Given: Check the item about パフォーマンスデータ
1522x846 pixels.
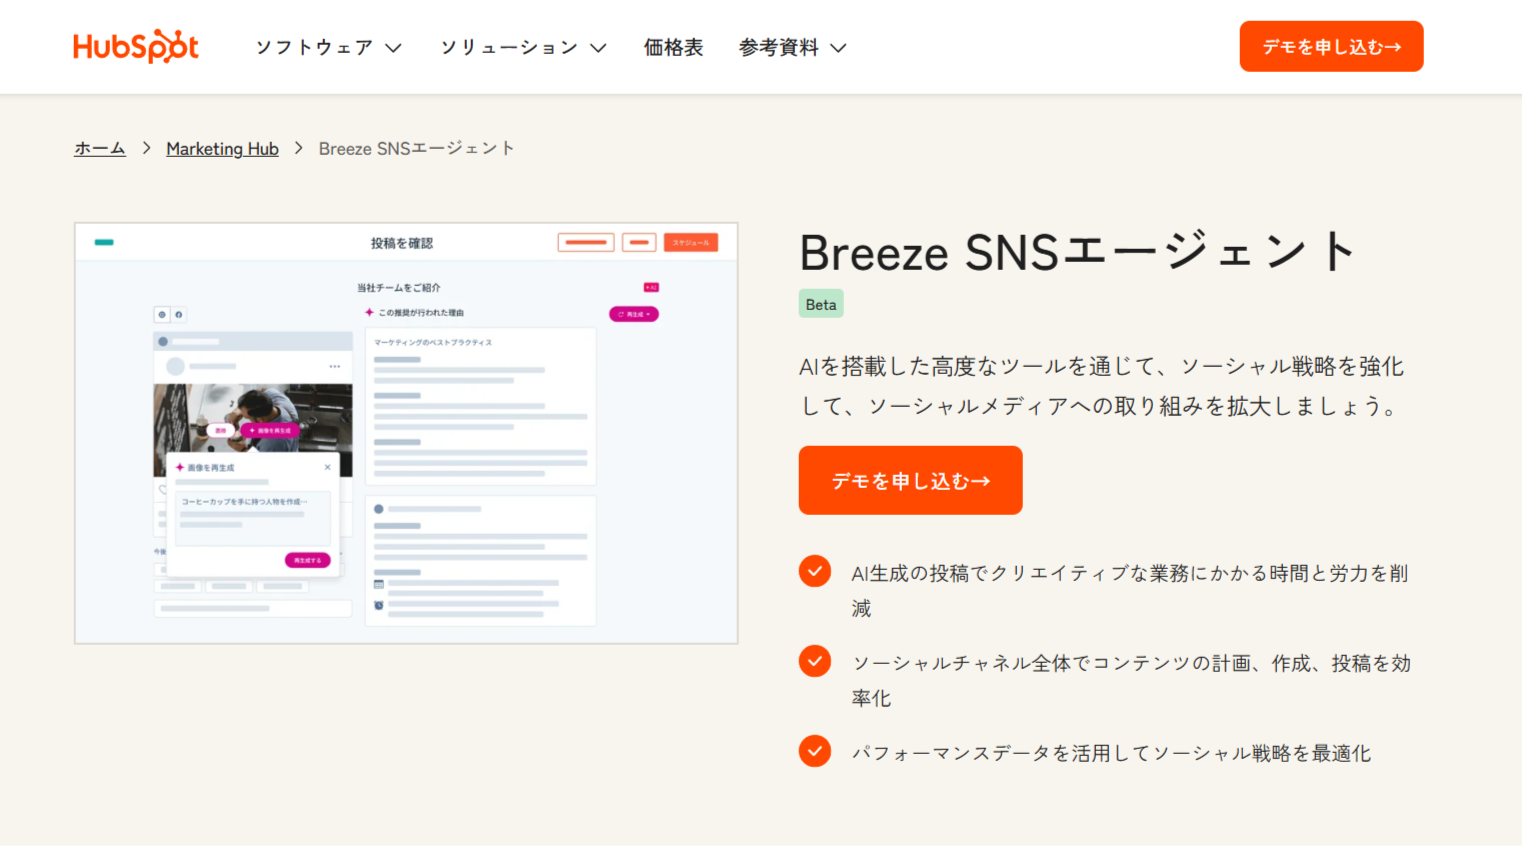Looking at the screenshot, I should pyautogui.click(x=814, y=751).
